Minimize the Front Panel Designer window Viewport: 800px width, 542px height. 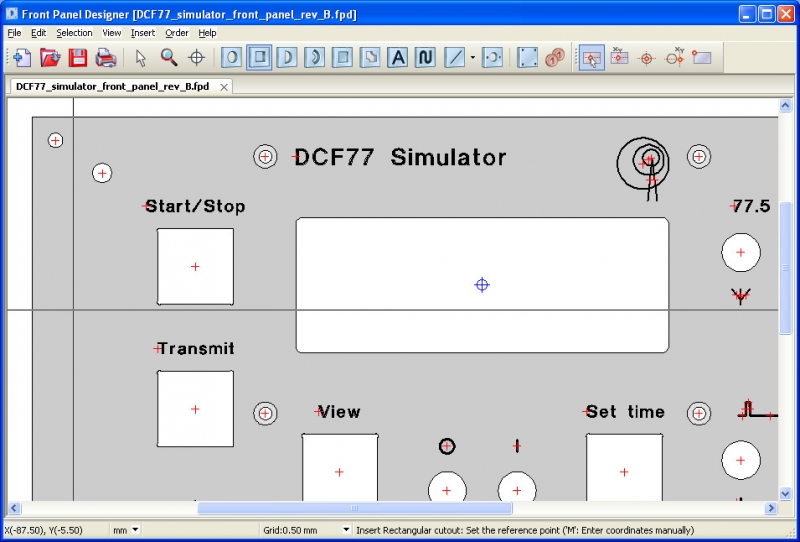pos(747,14)
